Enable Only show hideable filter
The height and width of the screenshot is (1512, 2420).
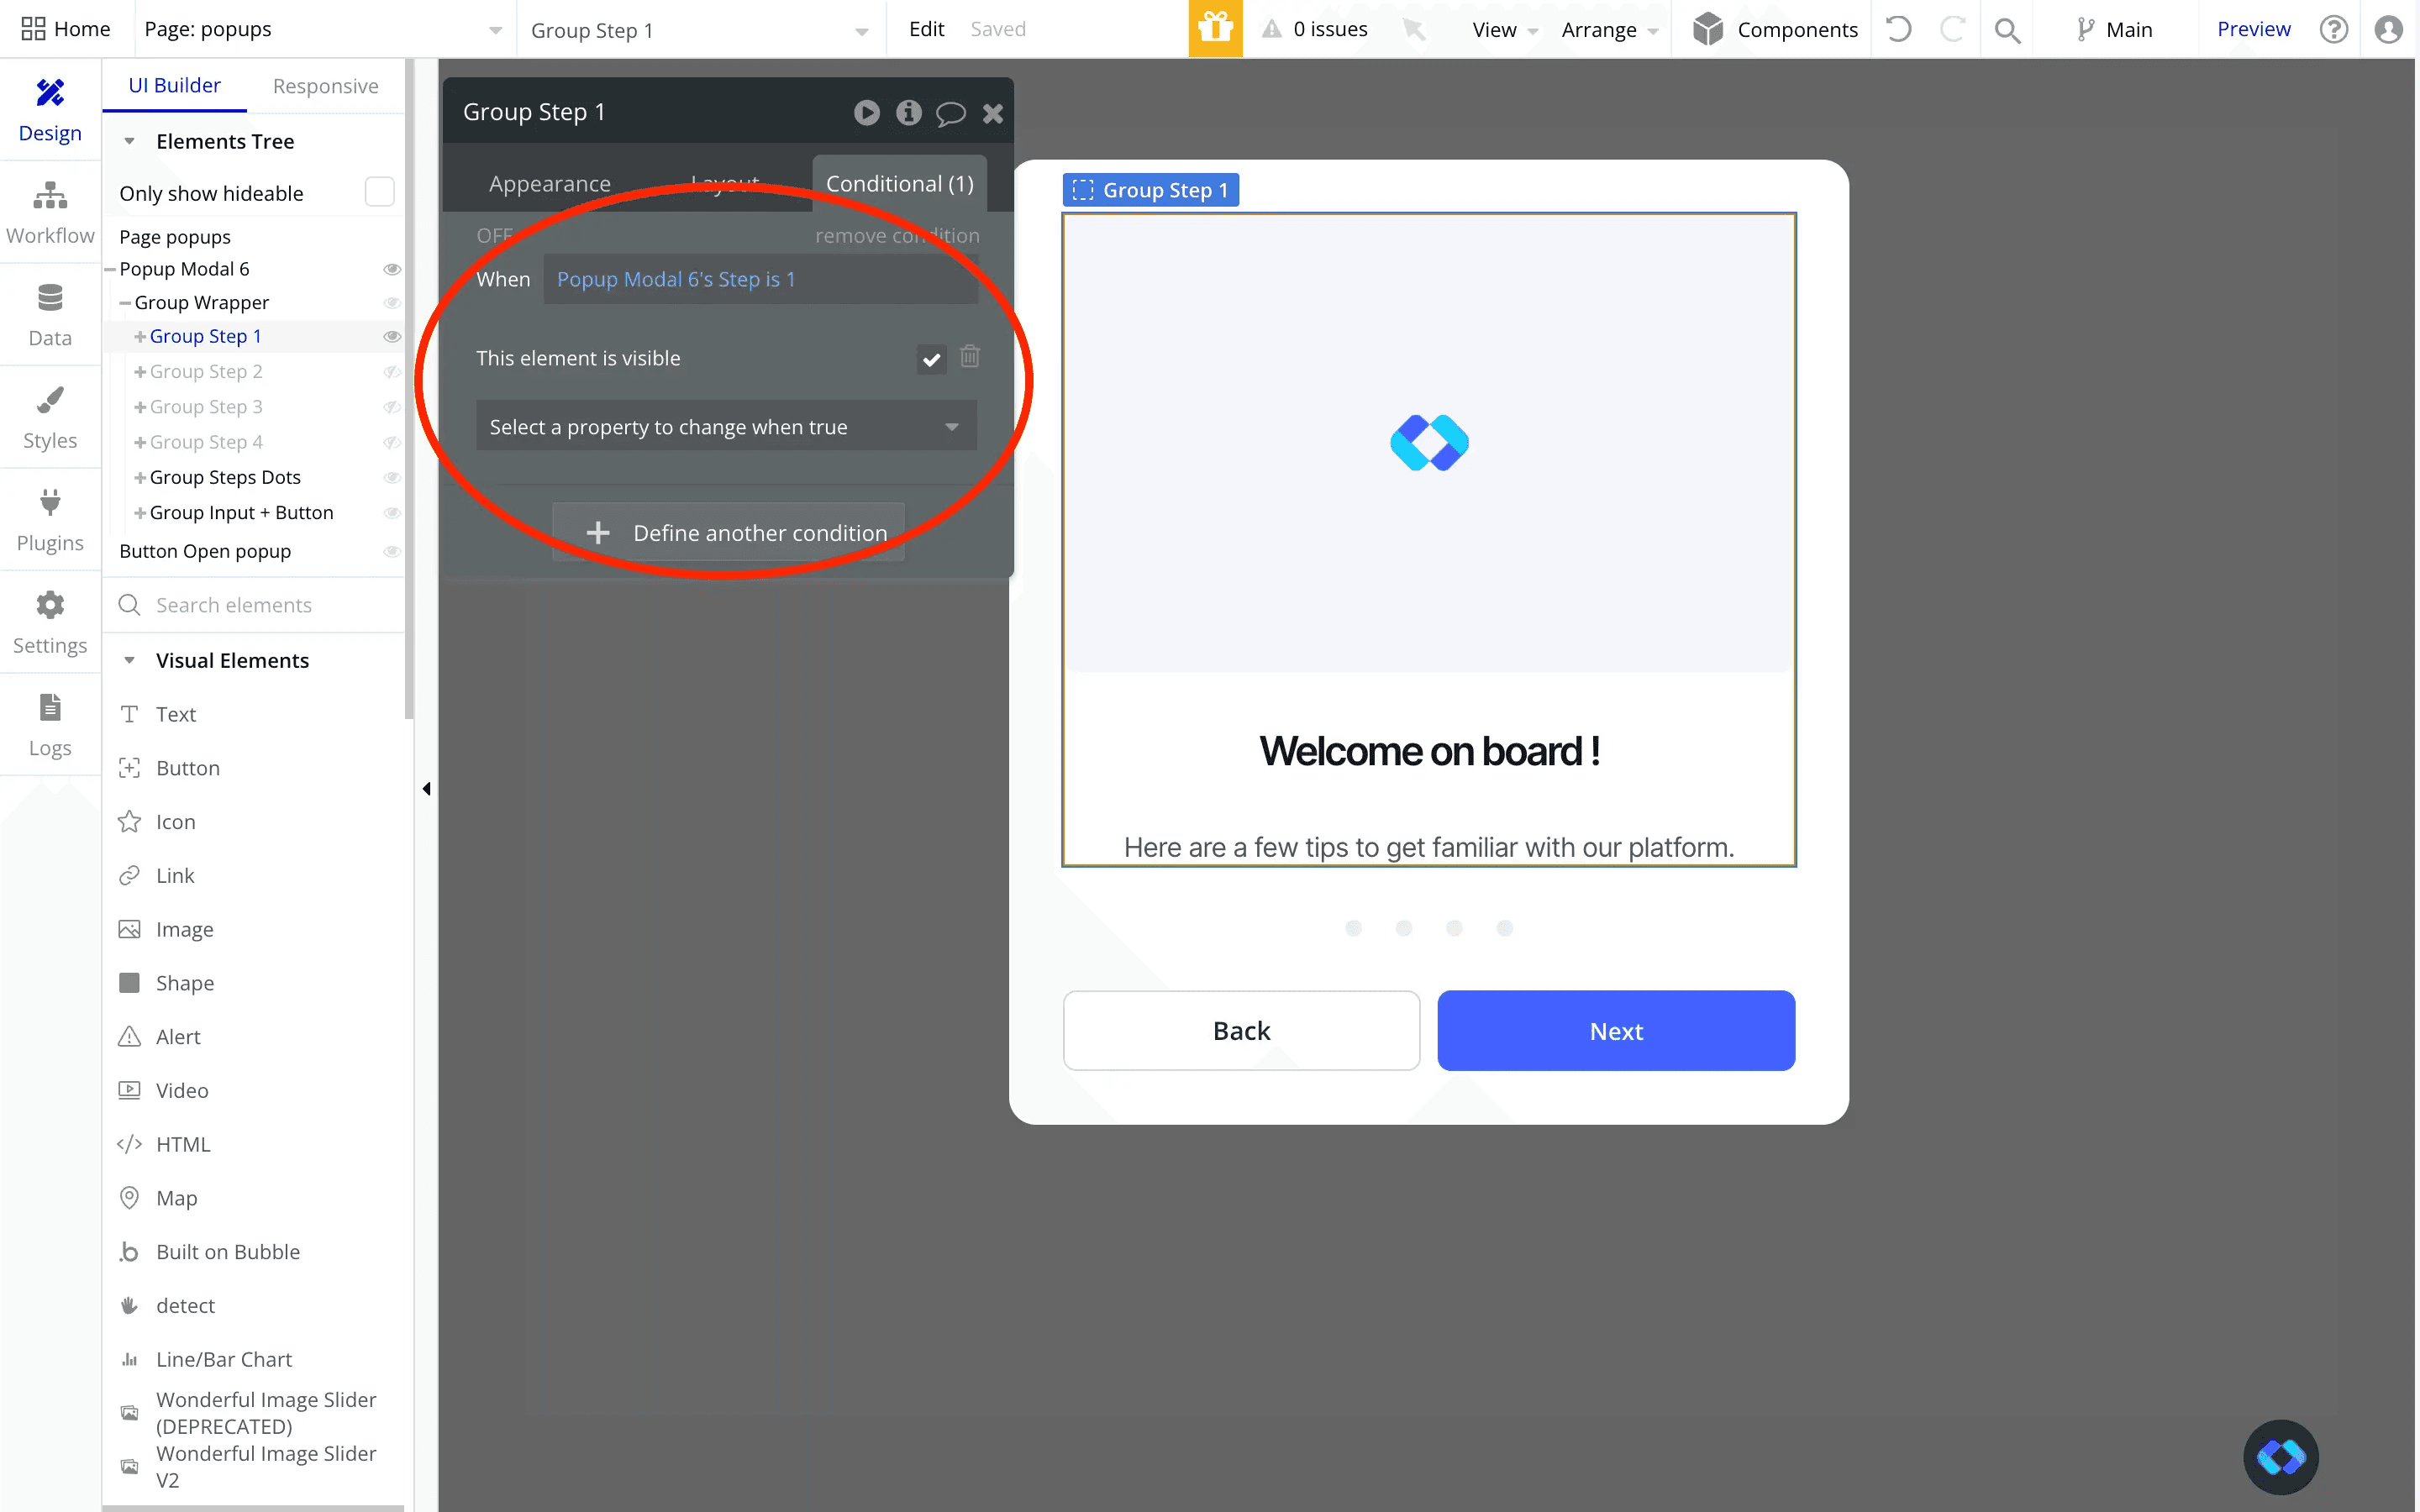coord(378,192)
